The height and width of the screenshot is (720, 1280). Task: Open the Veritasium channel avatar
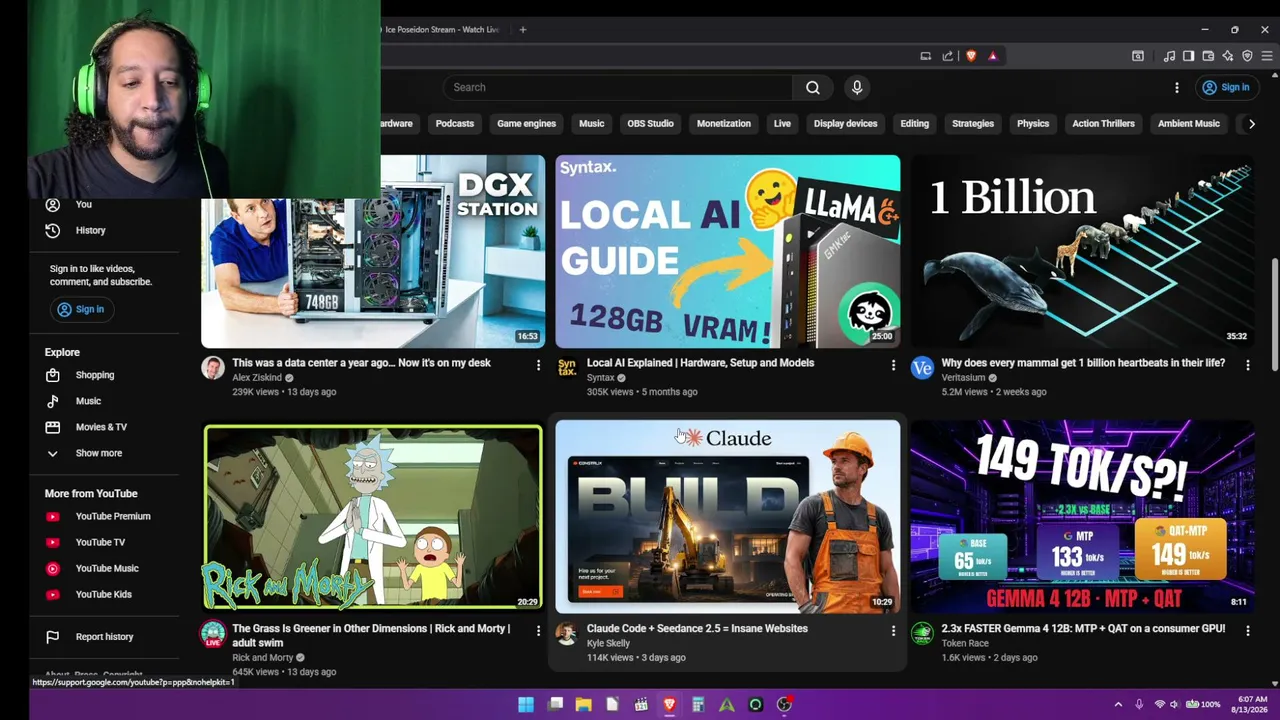click(922, 368)
